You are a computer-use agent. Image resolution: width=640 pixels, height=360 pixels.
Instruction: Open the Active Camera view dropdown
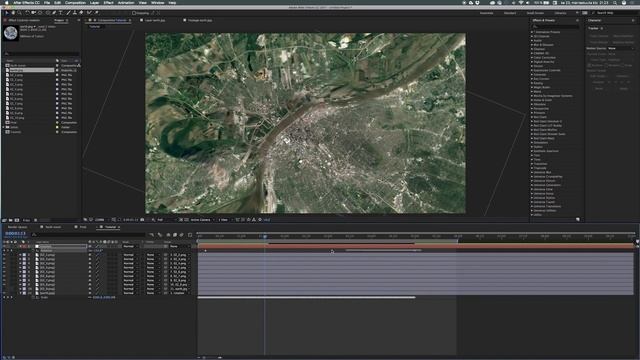201,220
